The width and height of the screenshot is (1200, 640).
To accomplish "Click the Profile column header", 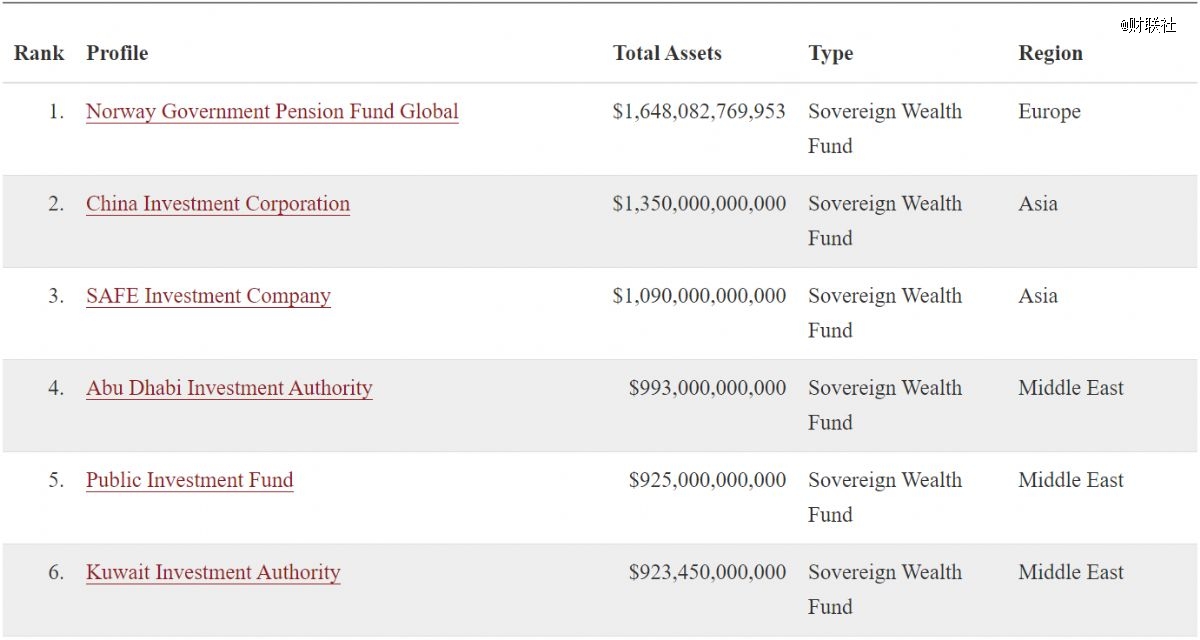I will [x=117, y=53].
